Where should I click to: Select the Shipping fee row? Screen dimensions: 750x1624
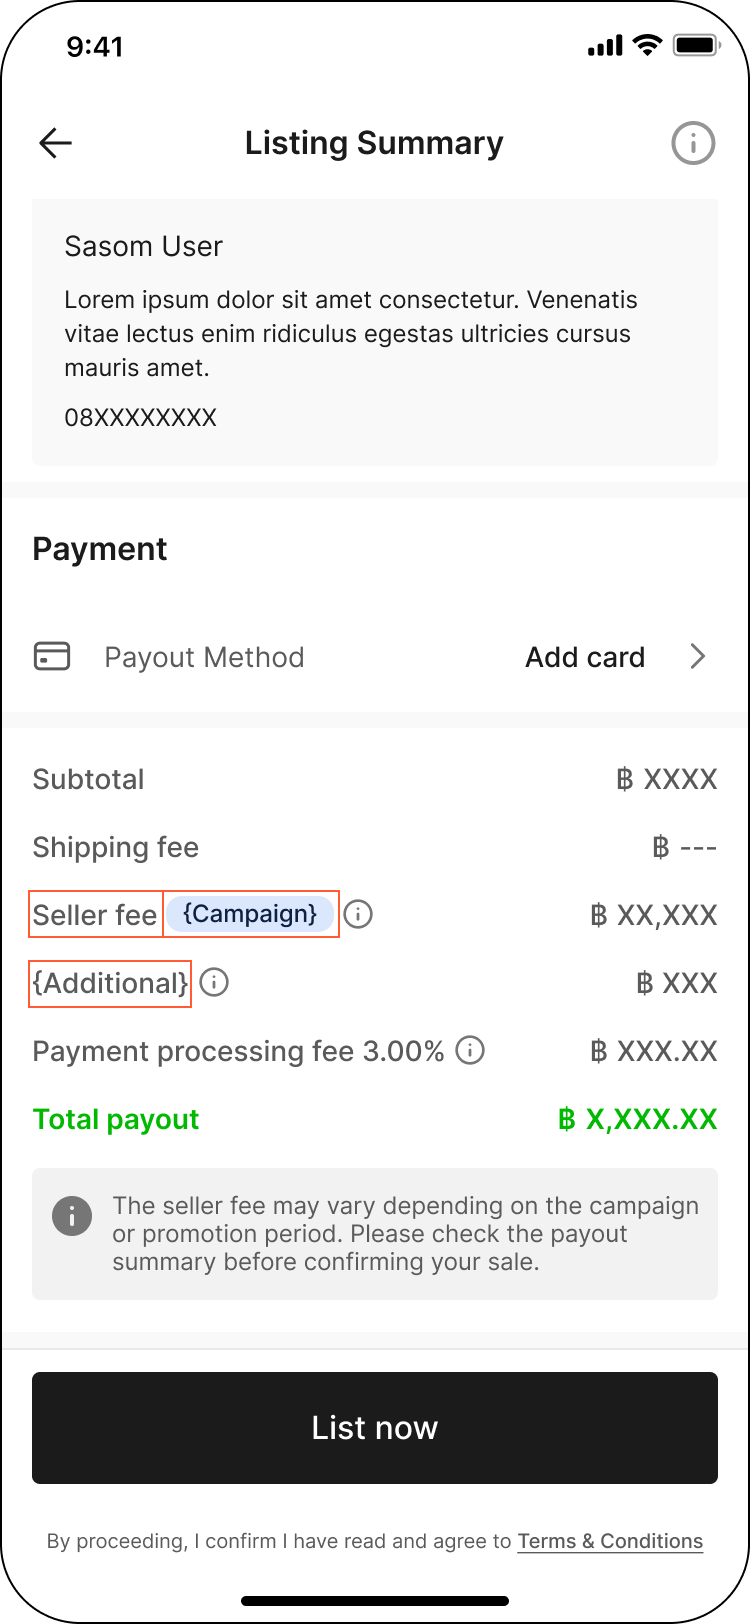[x=115, y=847]
